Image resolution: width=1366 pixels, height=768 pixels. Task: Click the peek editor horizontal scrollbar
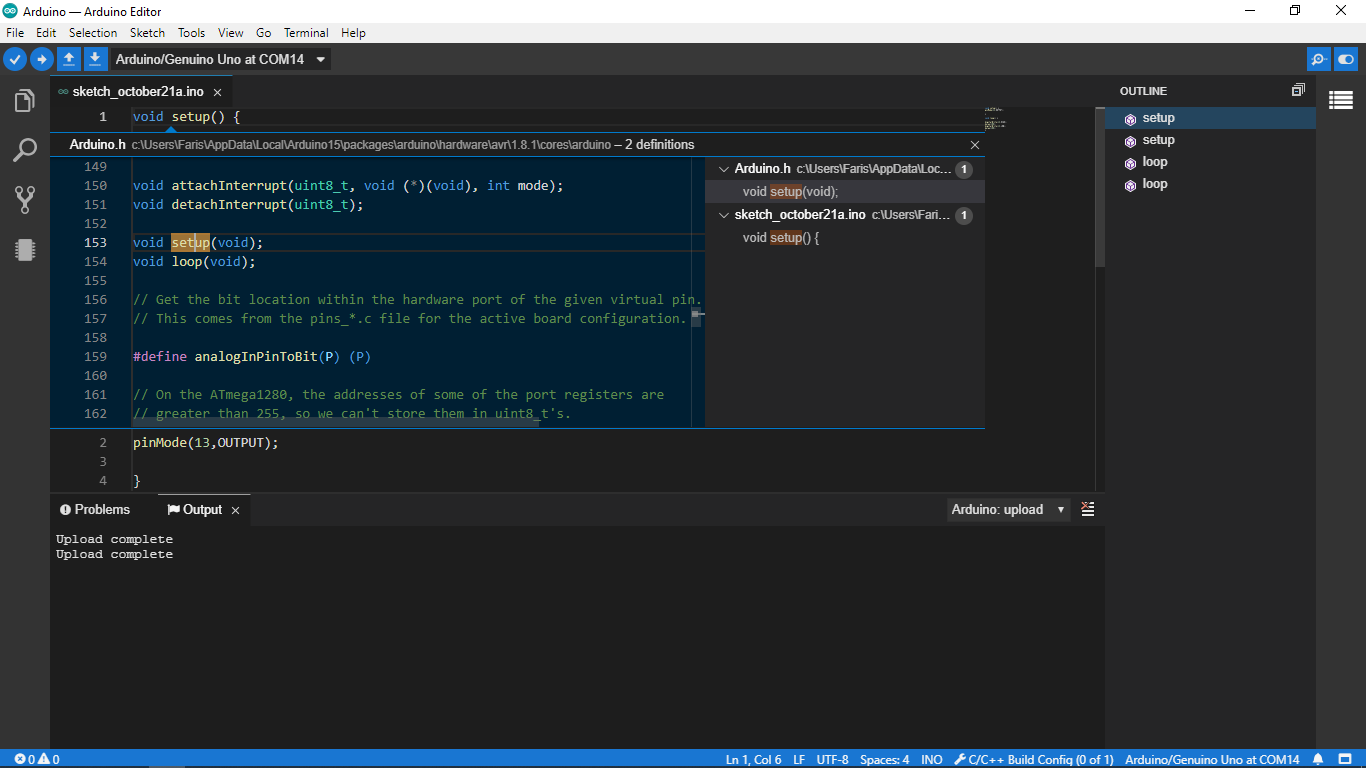(335, 424)
